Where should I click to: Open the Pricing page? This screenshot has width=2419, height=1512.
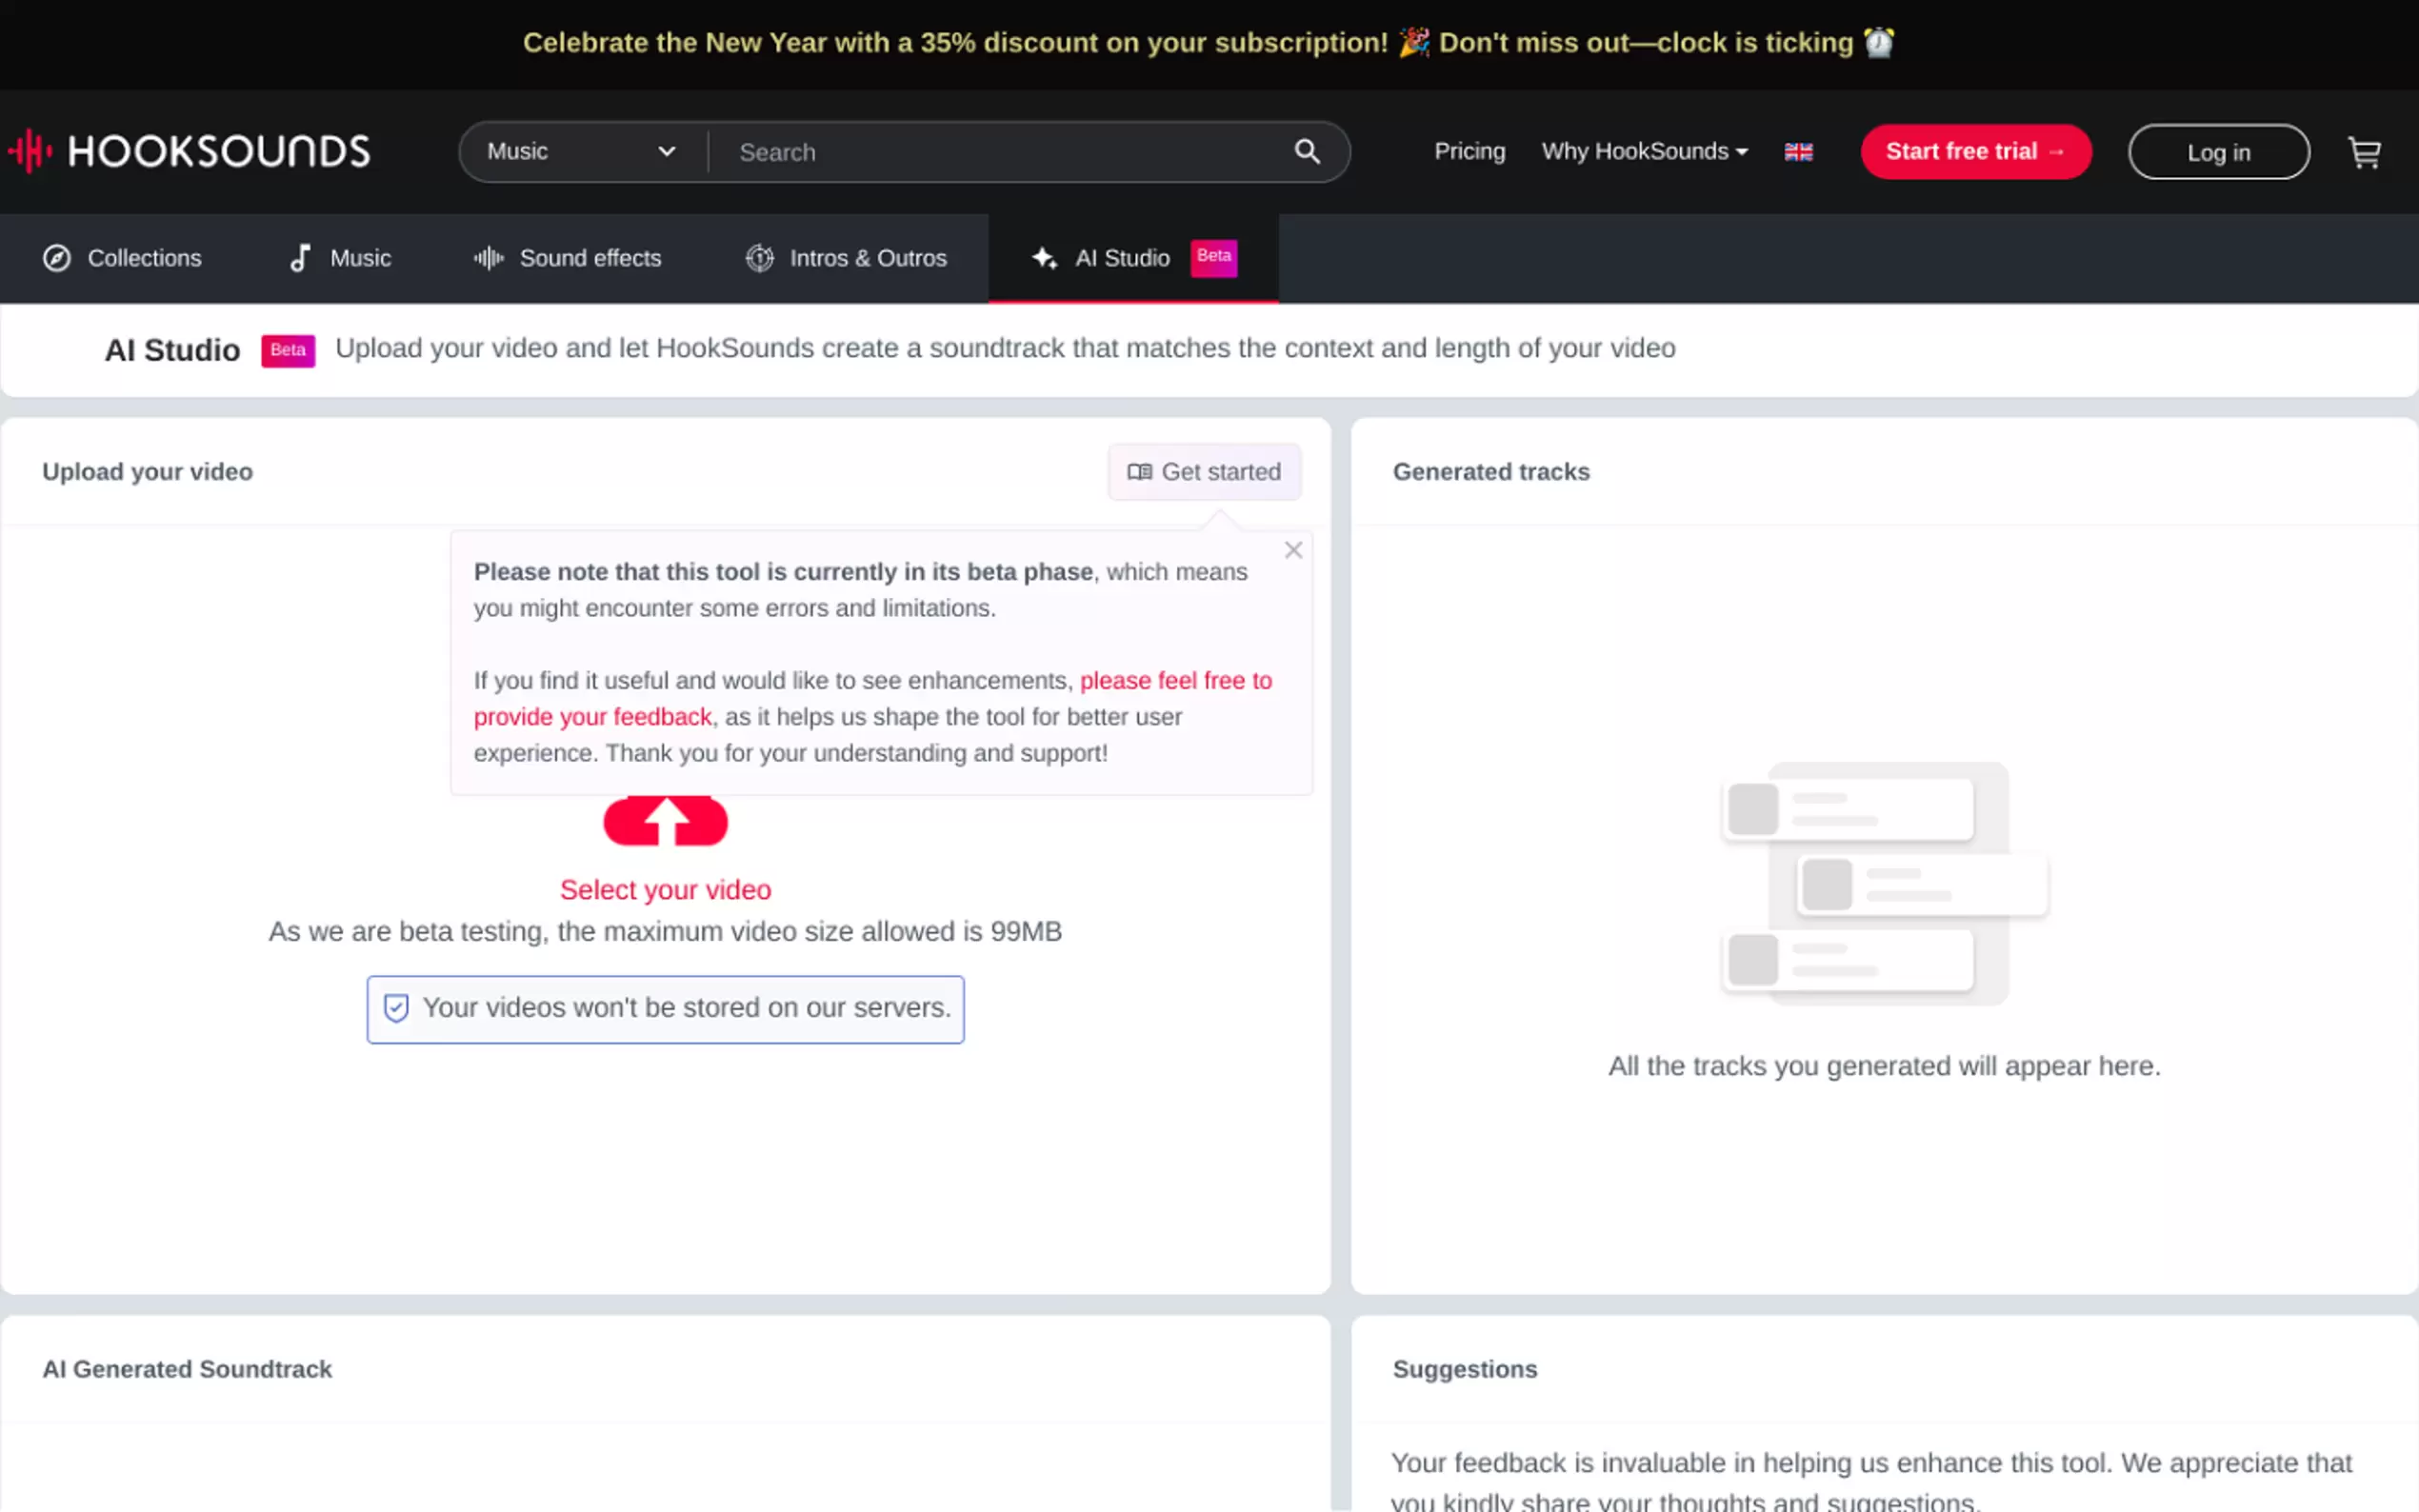click(1469, 151)
